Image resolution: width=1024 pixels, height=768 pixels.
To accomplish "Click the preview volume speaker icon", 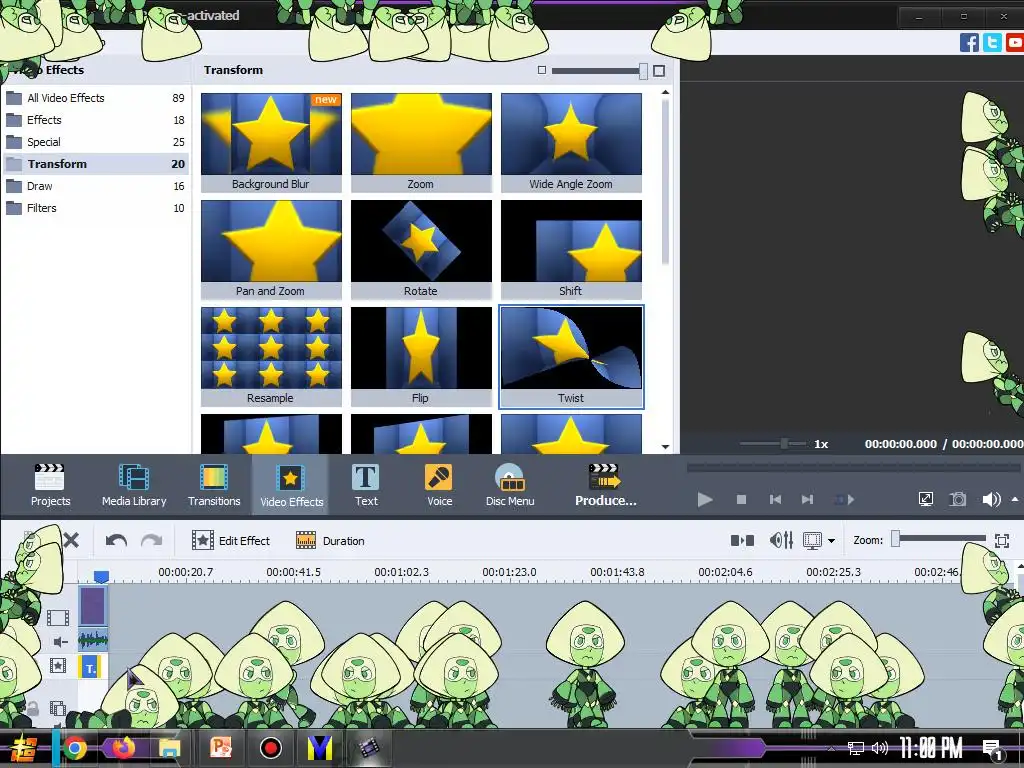I will click(991, 500).
